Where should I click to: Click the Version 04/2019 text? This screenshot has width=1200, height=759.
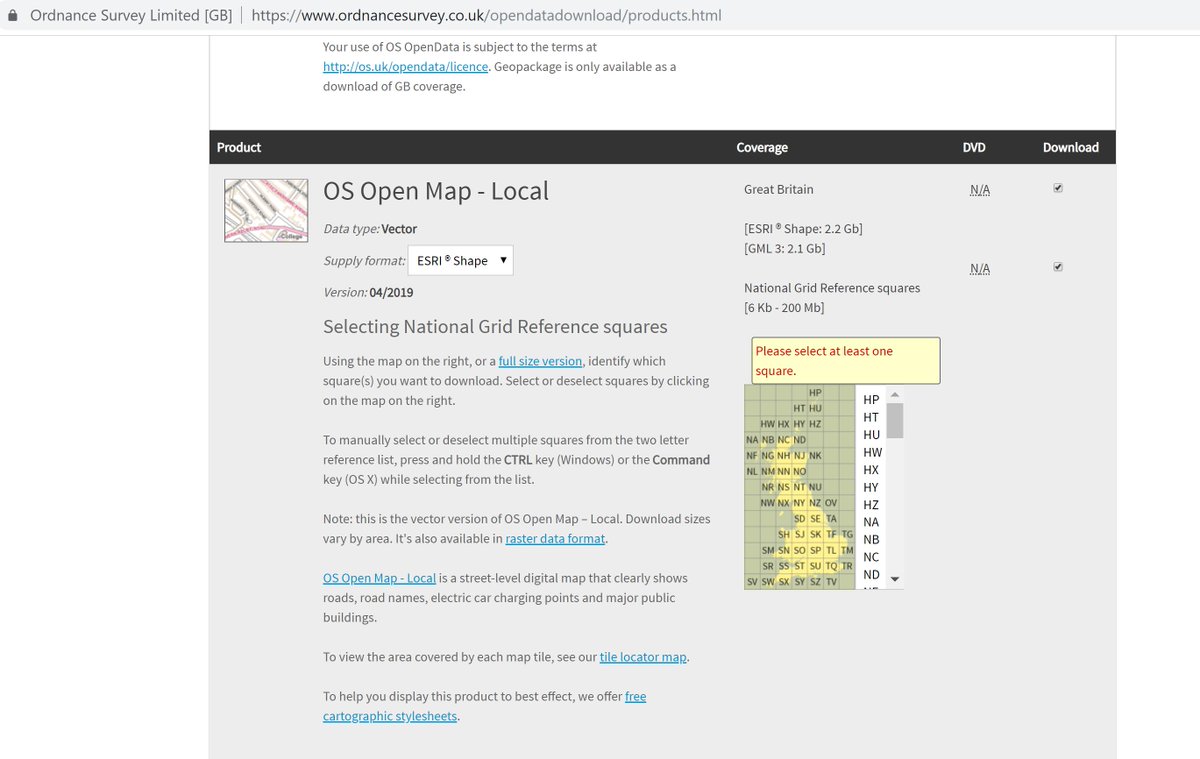tap(368, 292)
